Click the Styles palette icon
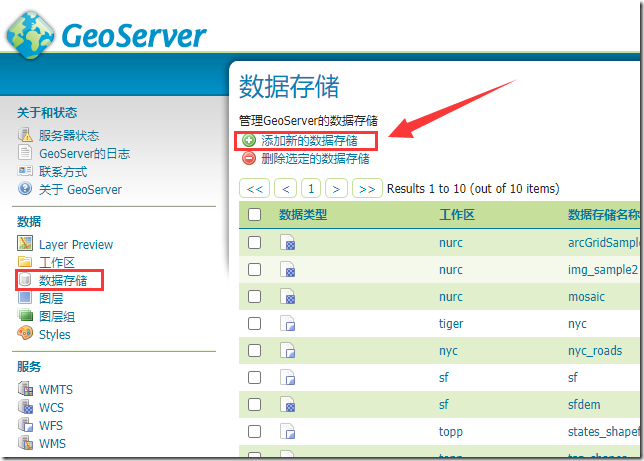 click(25, 333)
